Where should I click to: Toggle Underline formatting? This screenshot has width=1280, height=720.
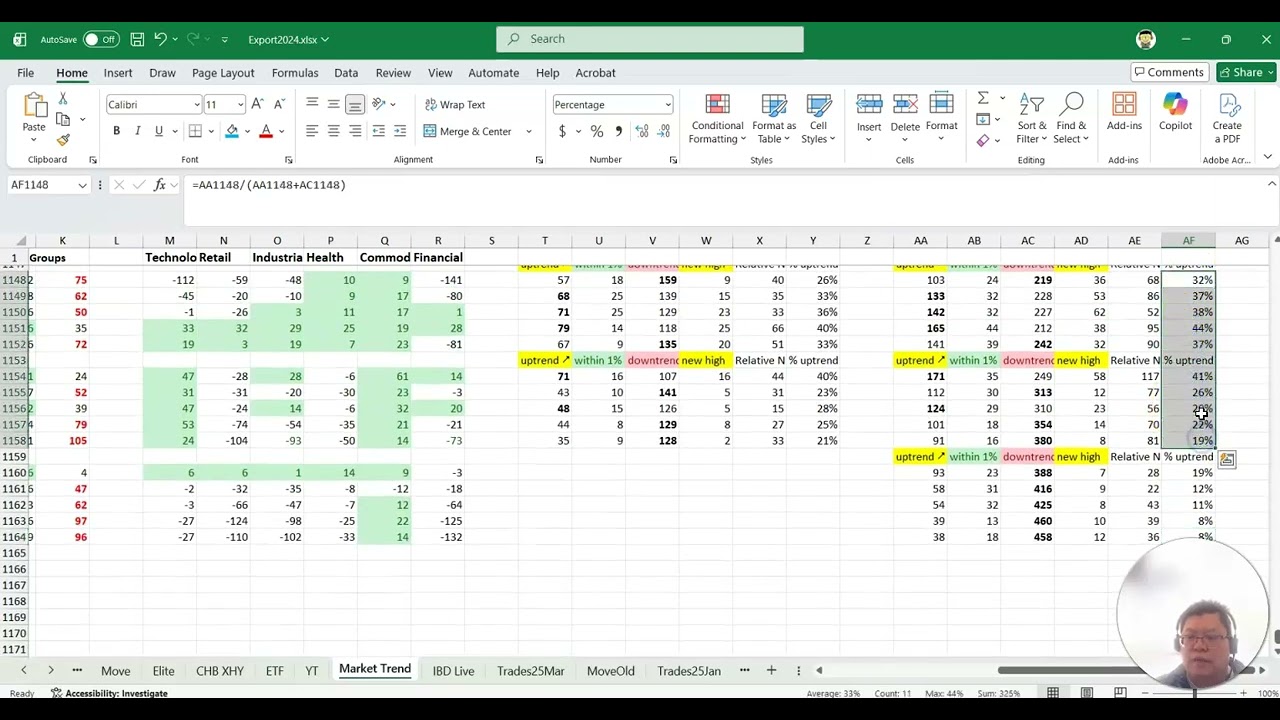158,131
